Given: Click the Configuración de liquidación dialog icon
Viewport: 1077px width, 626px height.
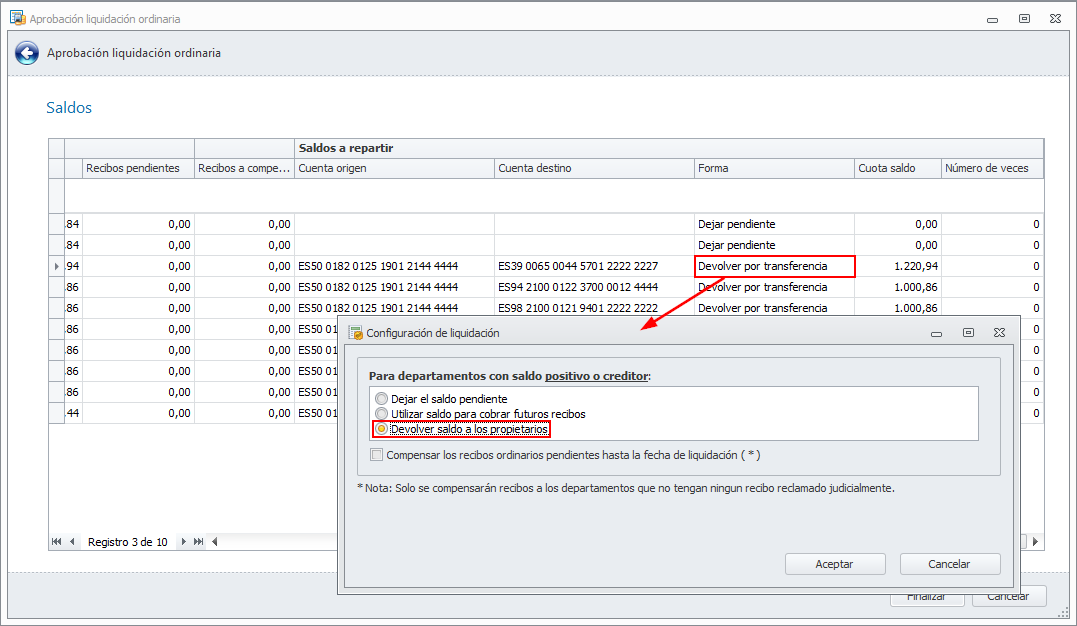Looking at the screenshot, I should click(x=355, y=333).
